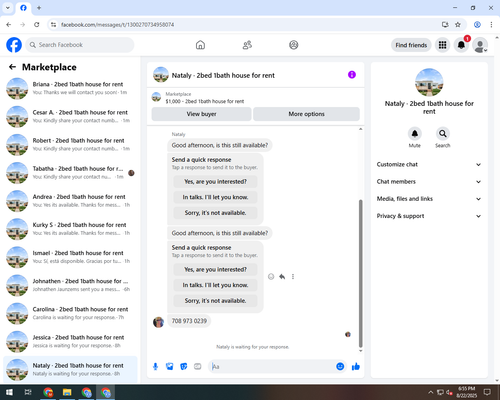Open the purple conversation info icon
Viewport: 500px width, 400px height.
click(x=352, y=75)
